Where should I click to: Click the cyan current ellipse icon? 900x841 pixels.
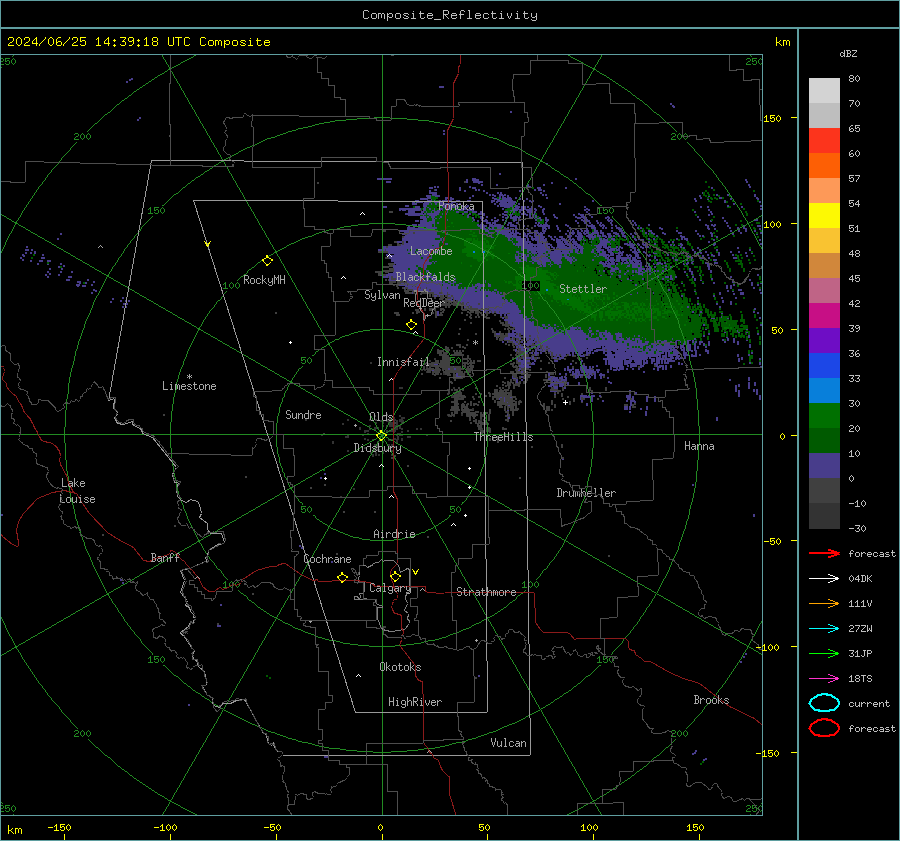click(x=824, y=703)
